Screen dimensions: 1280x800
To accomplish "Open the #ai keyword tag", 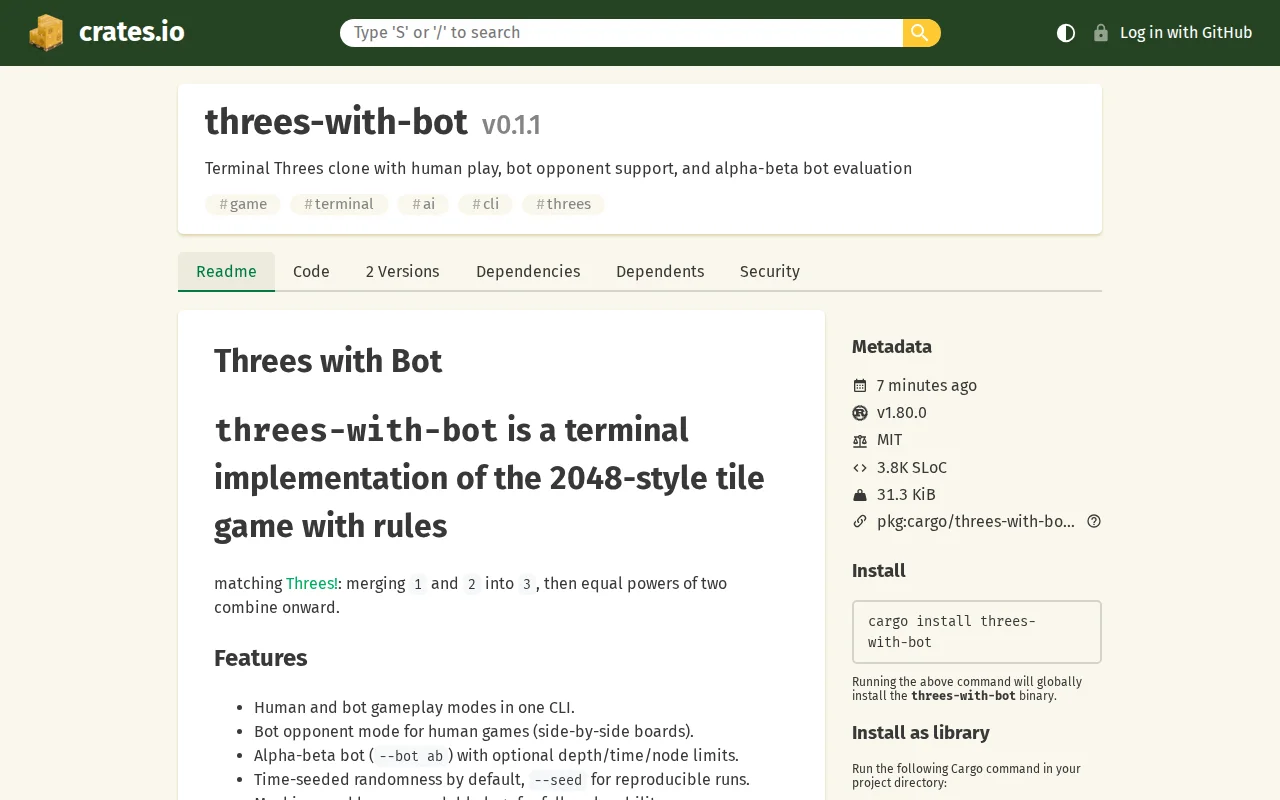I will click(423, 204).
